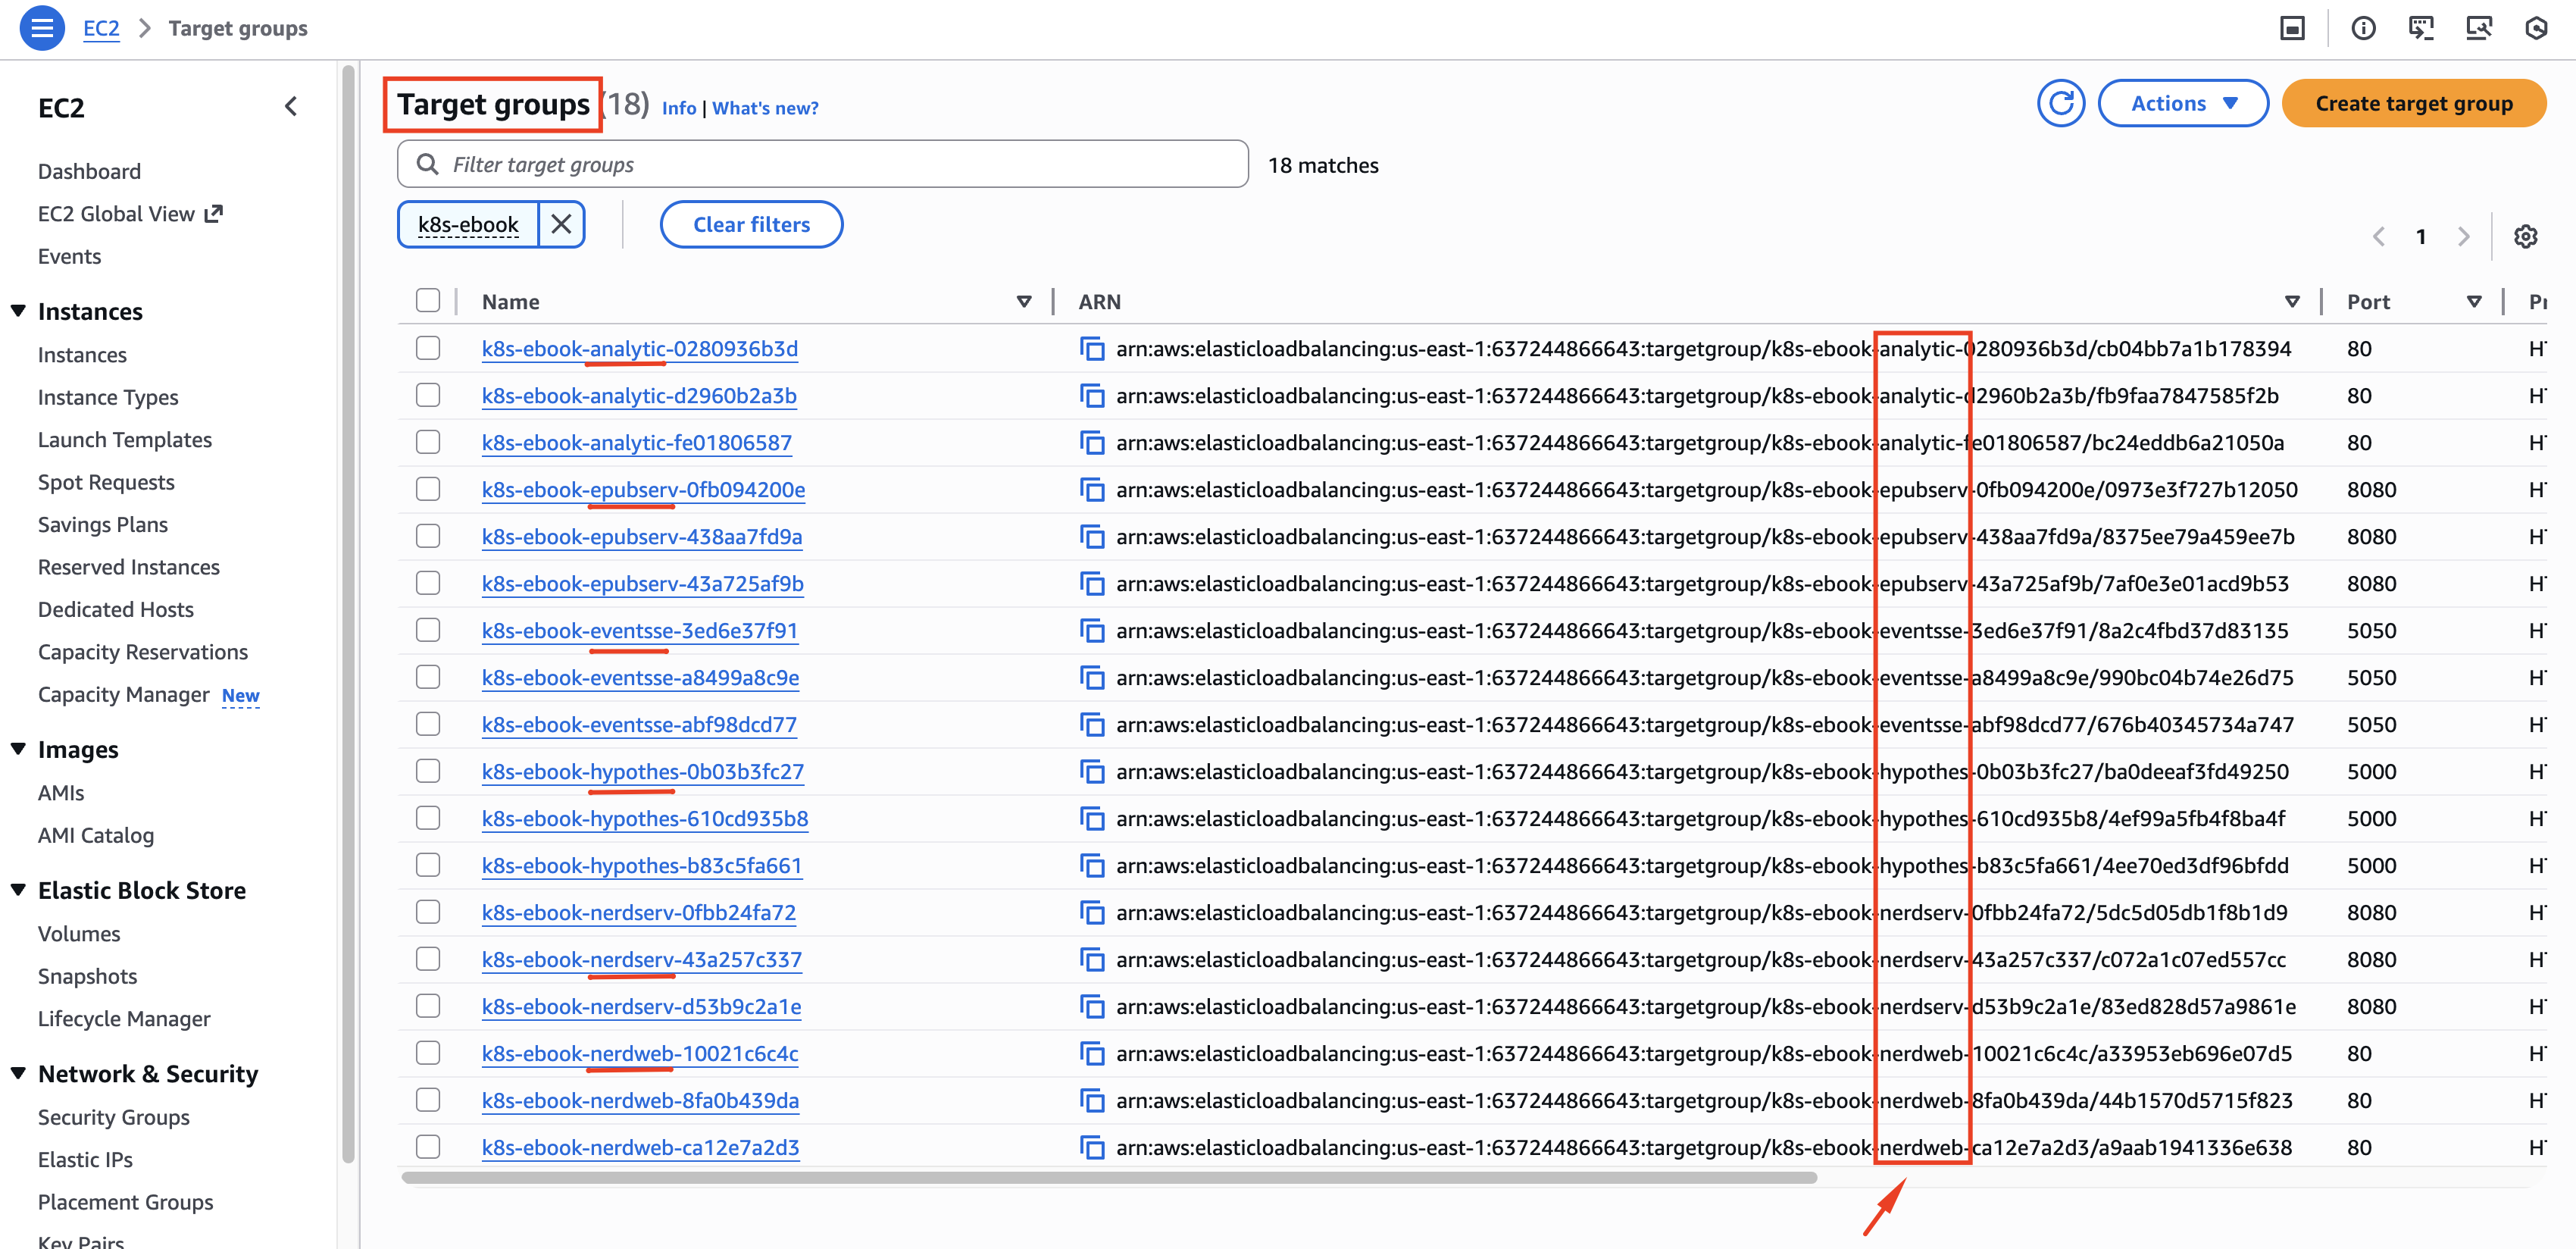Copy ARN of k8s-ebook-analytic-fe01806587
The width and height of the screenshot is (2576, 1249).
pyautogui.click(x=1092, y=443)
